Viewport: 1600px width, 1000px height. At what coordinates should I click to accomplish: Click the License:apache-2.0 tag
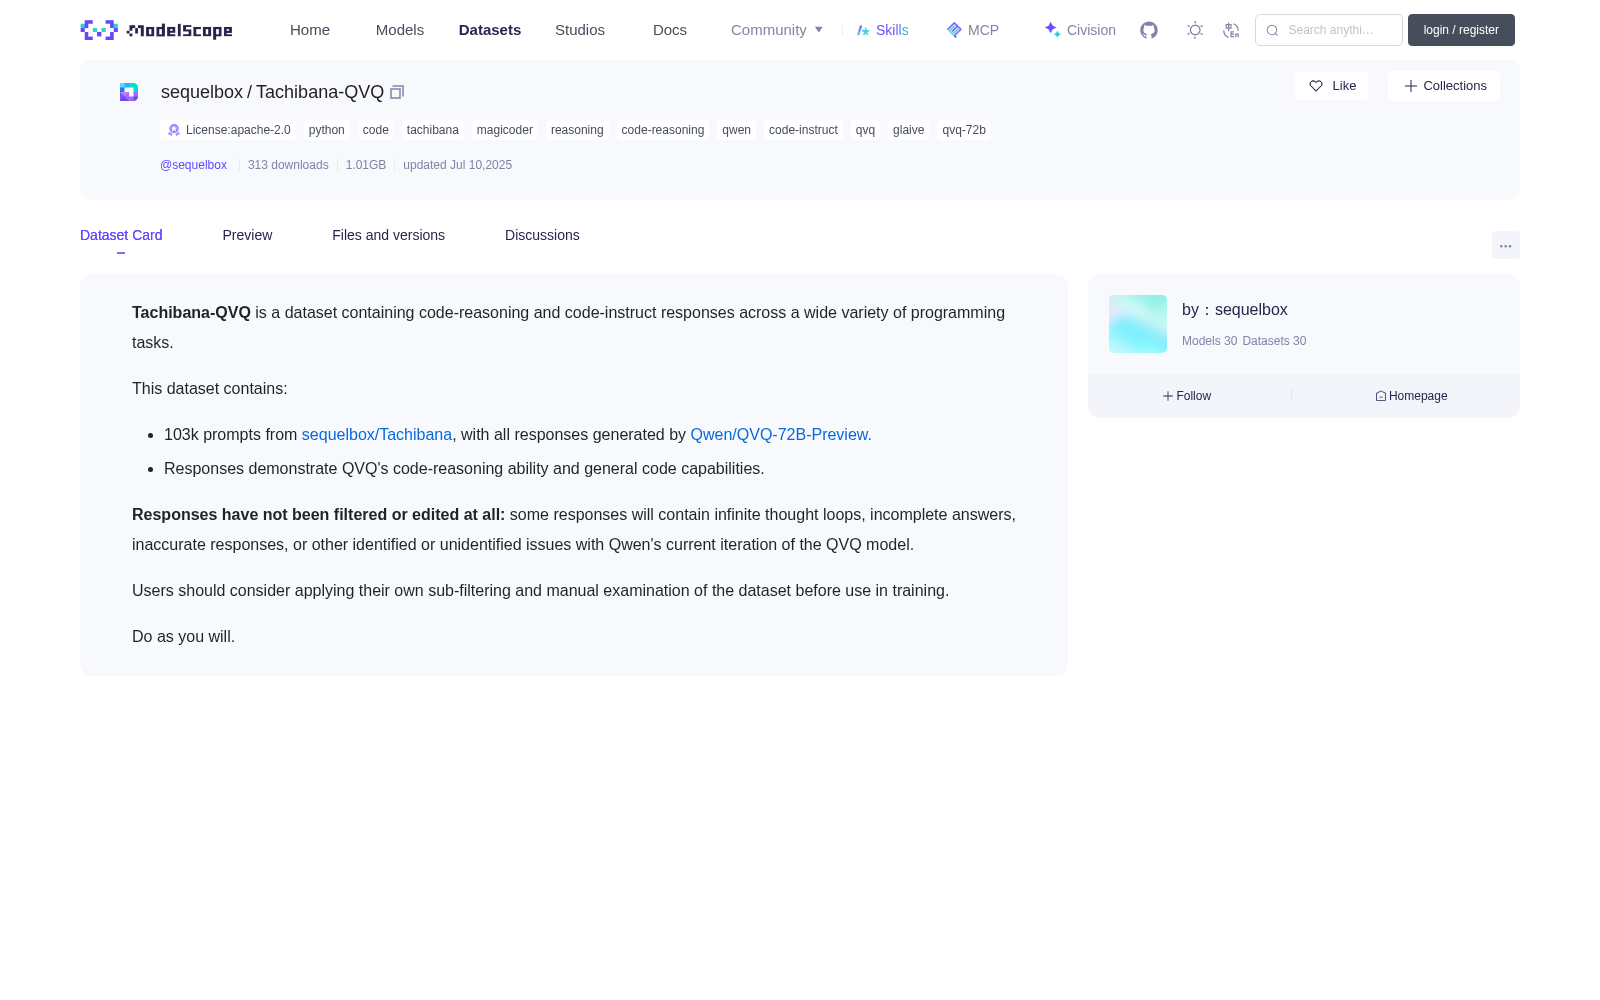click(x=229, y=130)
